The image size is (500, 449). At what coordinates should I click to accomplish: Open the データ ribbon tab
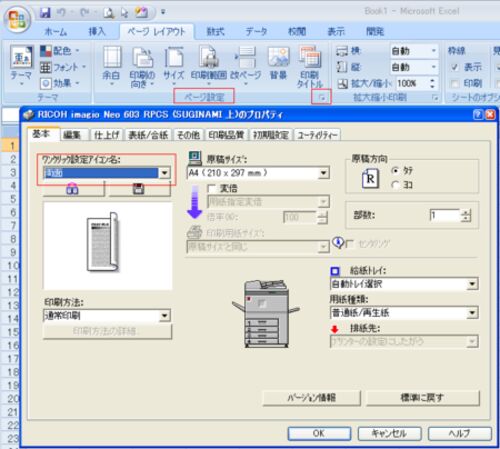[x=256, y=32]
